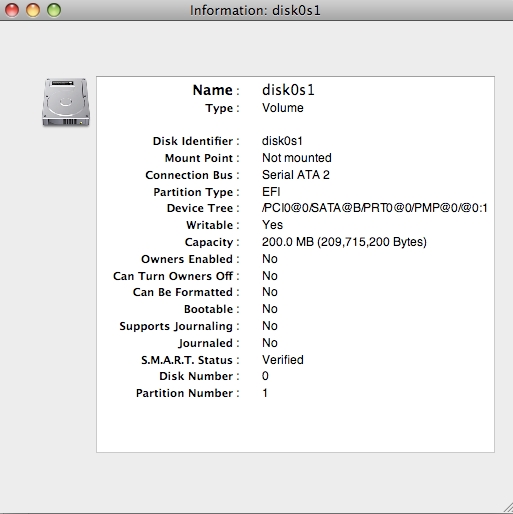513x514 pixels.
Task: Close the Information window with red button
Action: (x=12, y=10)
